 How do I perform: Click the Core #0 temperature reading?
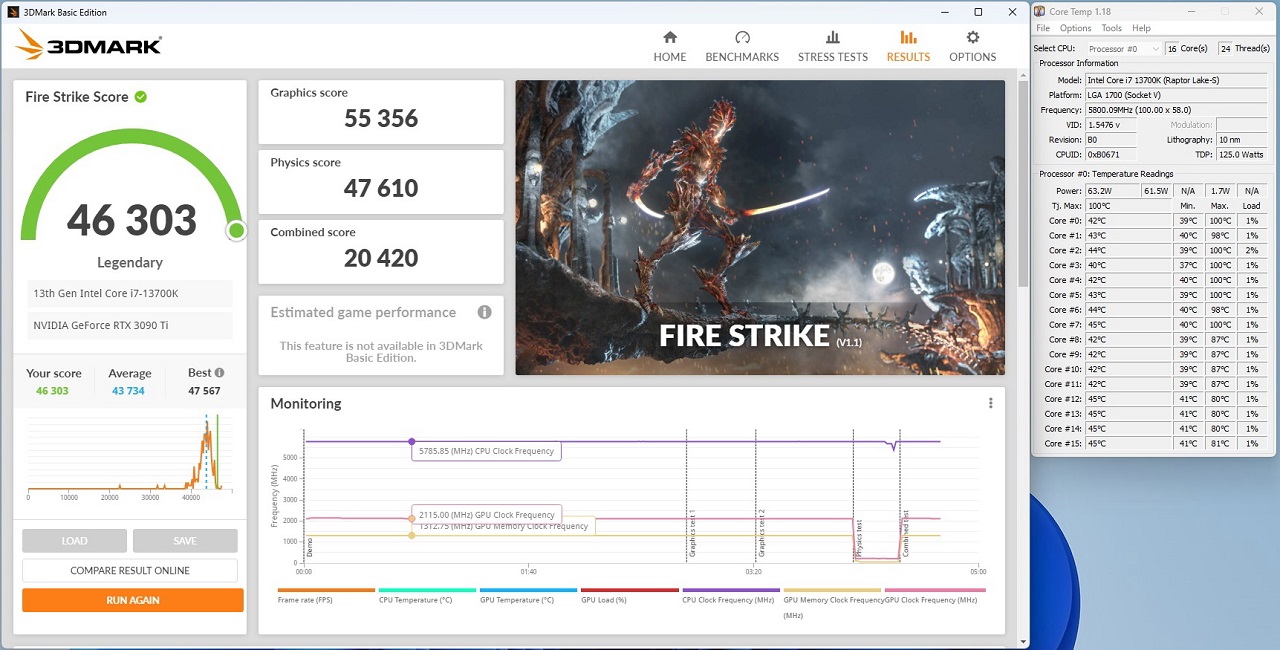click(x=1127, y=221)
